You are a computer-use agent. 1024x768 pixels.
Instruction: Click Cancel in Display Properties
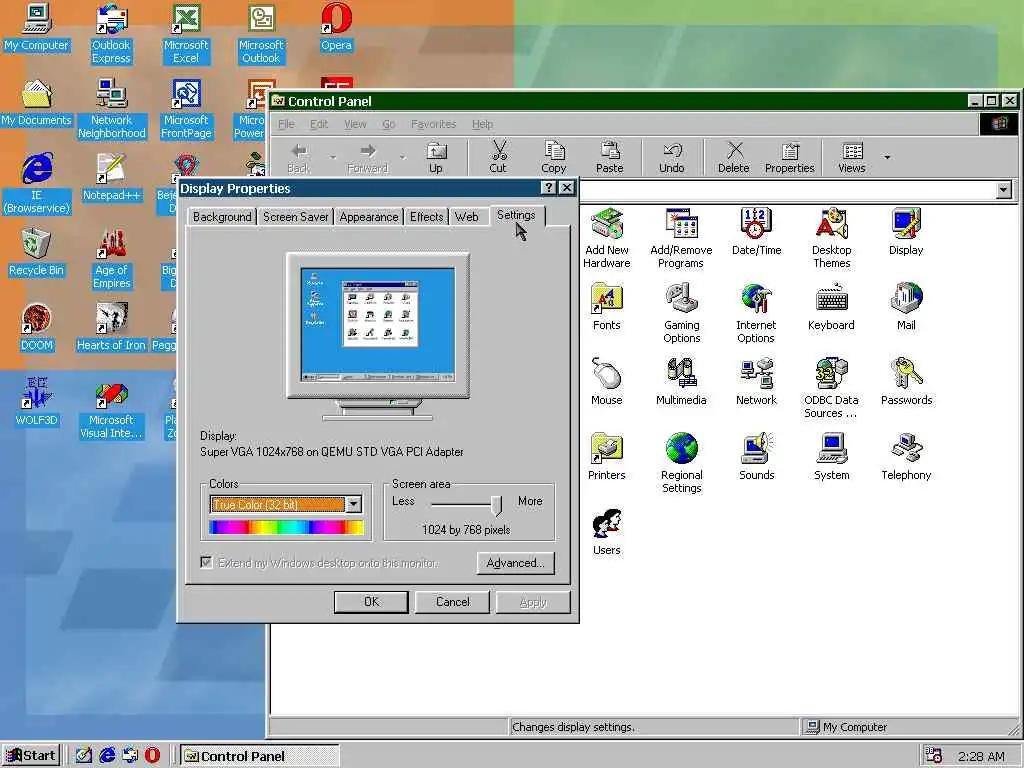pyautogui.click(x=453, y=602)
